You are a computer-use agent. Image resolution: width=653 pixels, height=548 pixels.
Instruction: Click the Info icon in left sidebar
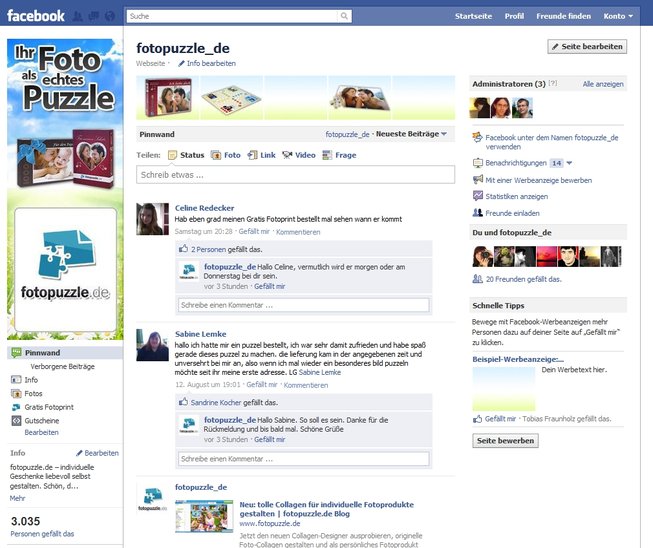pyautogui.click(x=16, y=380)
